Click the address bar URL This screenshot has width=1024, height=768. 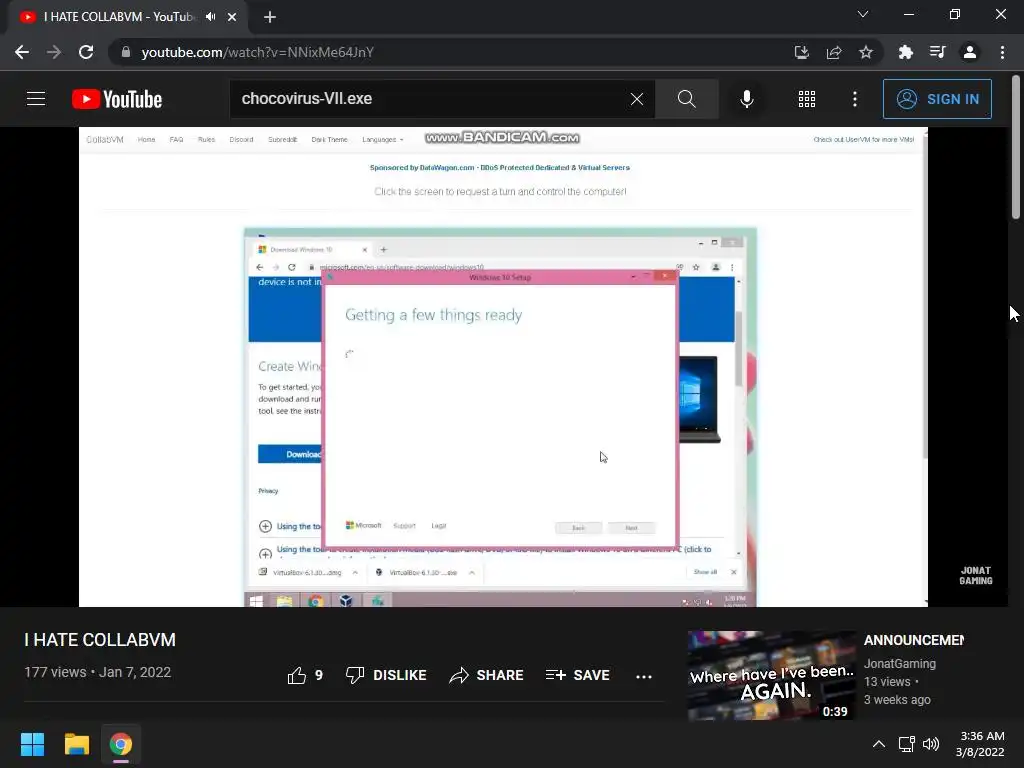pyautogui.click(x=257, y=52)
